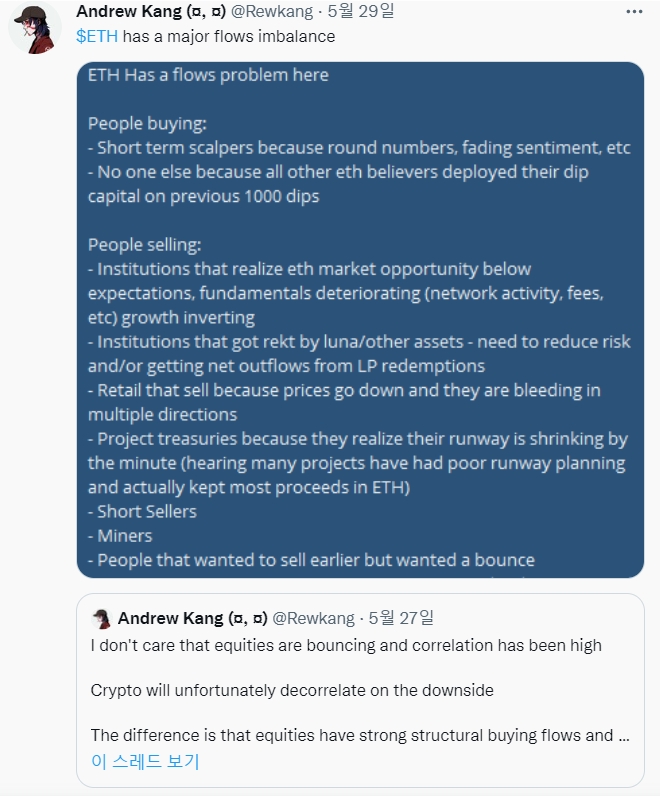The height and width of the screenshot is (796, 660).
Task: Click the "People selling:" line in image
Action: (x=147, y=245)
